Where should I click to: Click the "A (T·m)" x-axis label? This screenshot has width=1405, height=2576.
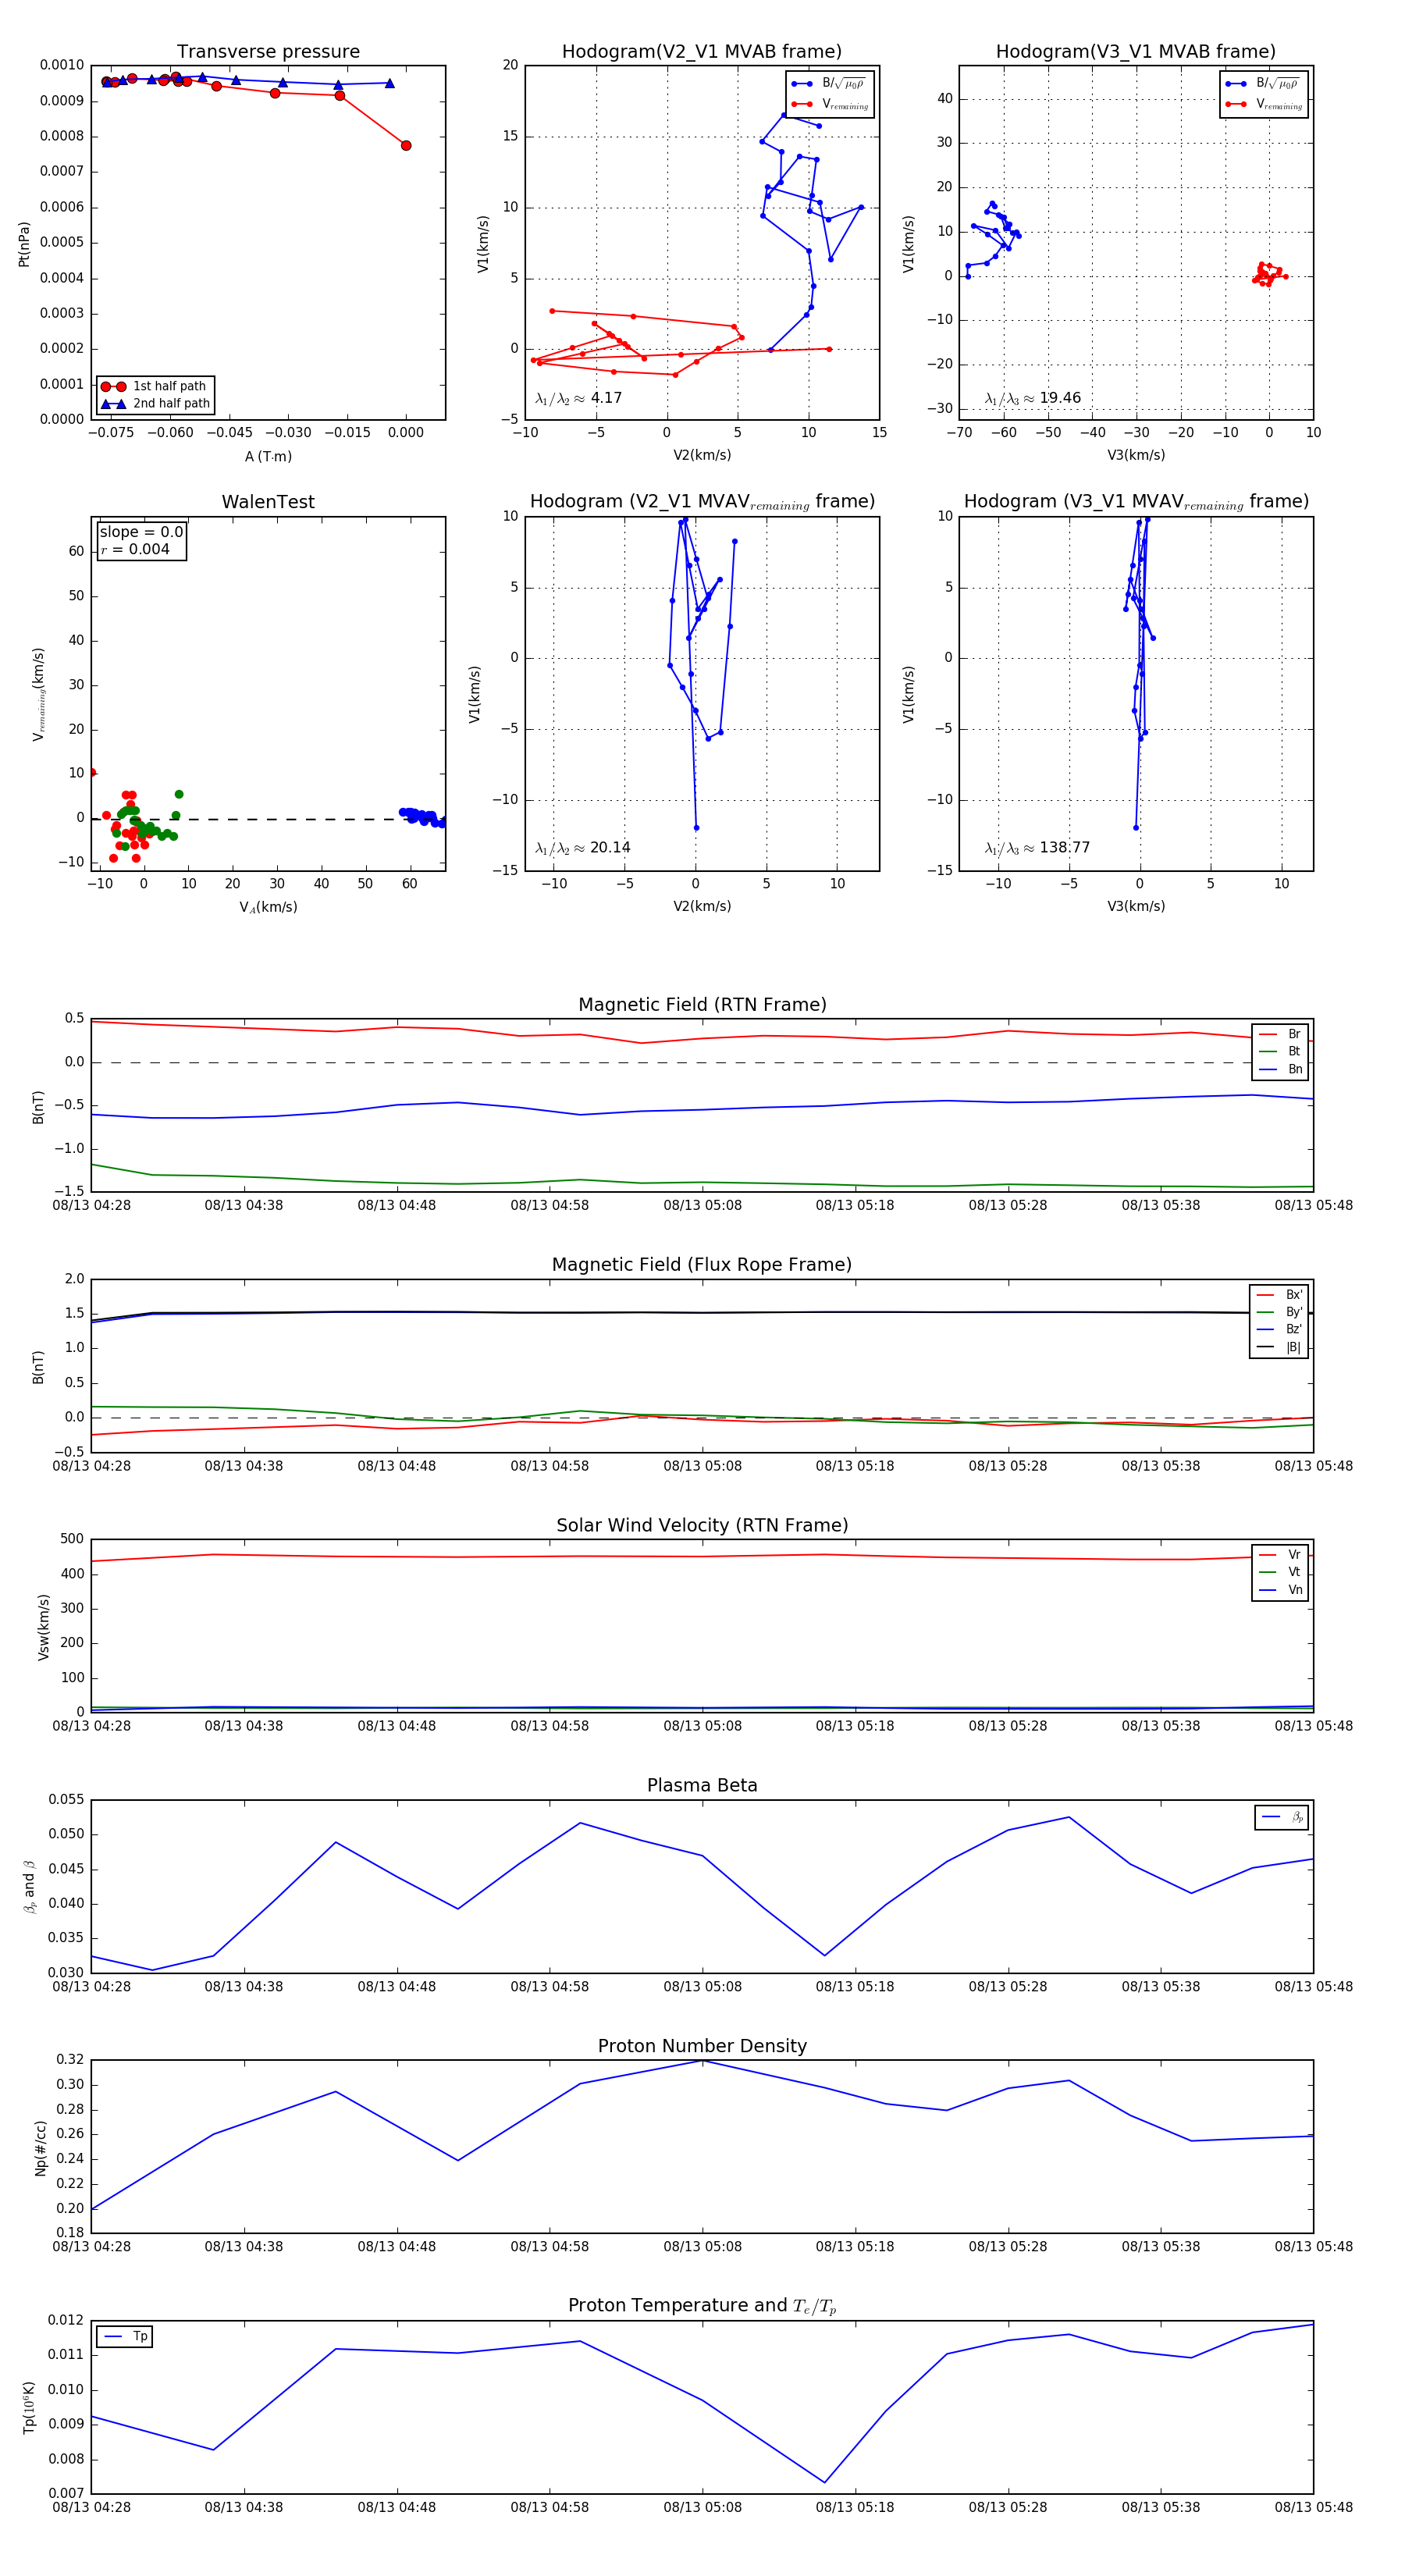pyautogui.click(x=268, y=457)
